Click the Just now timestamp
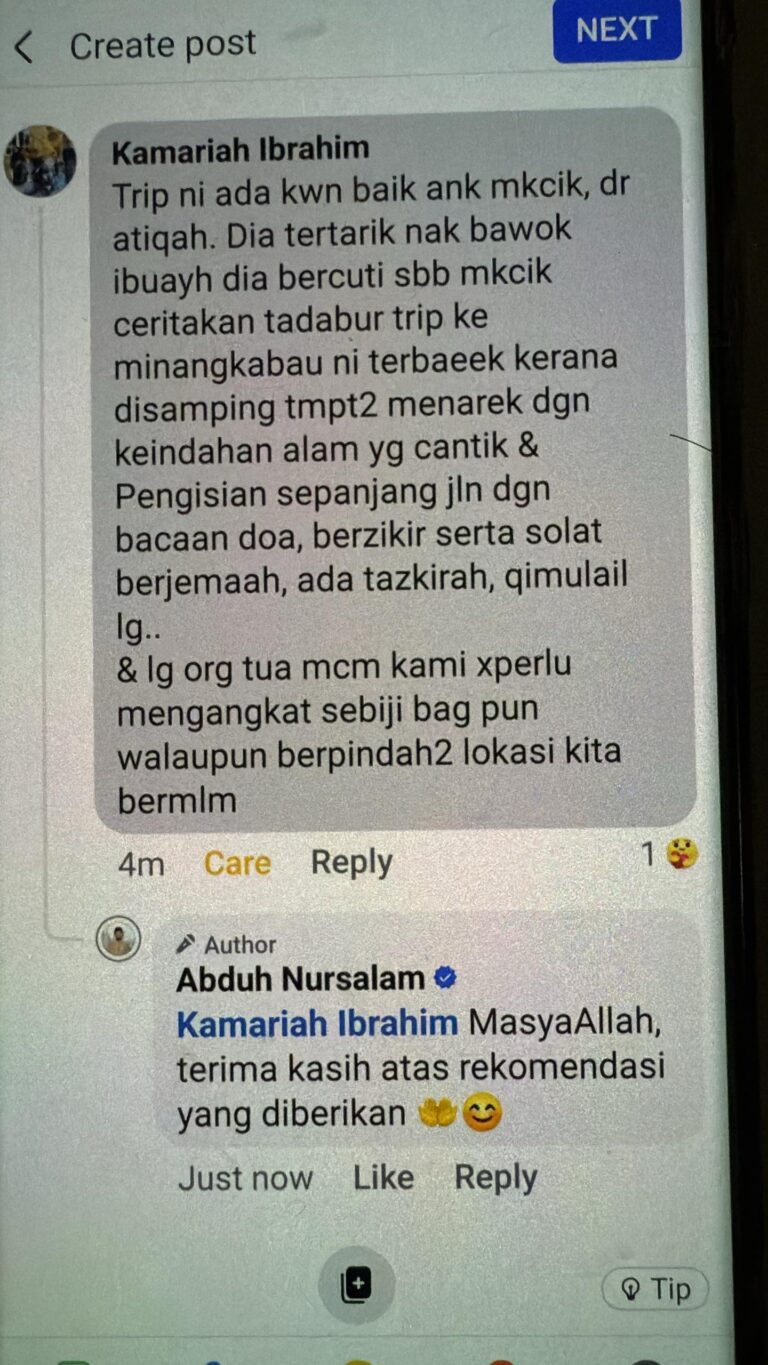The image size is (768, 1365). pyautogui.click(x=245, y=1178)
